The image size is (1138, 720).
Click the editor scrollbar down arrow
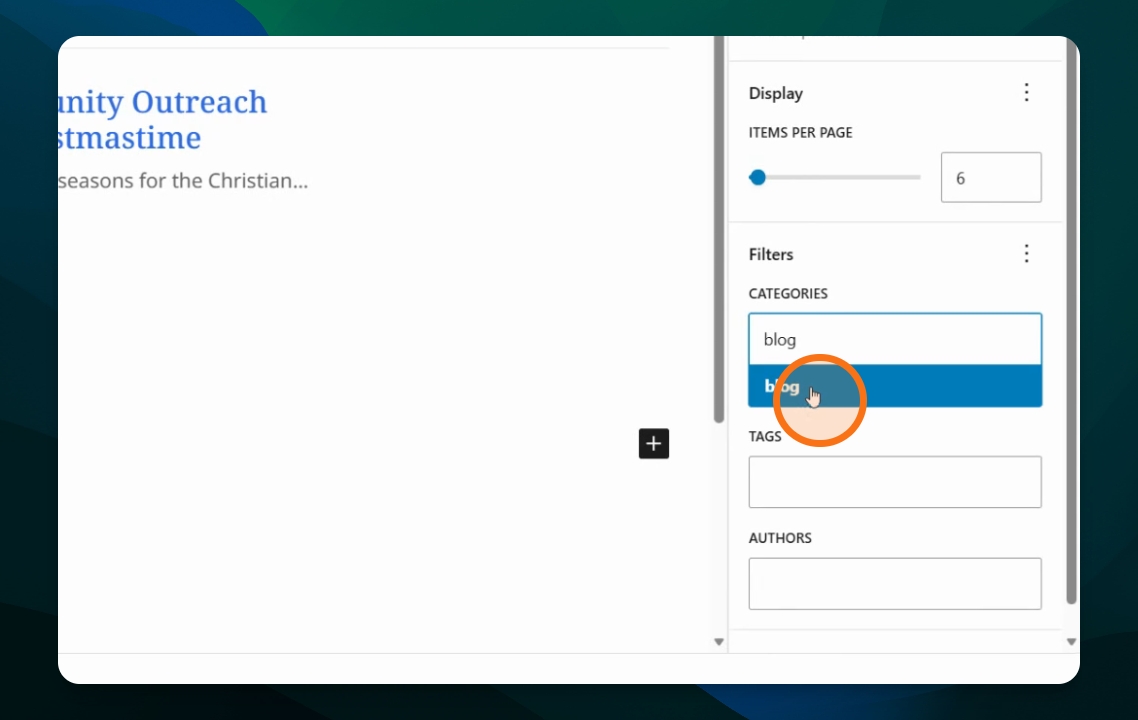click(x=719, y=642)
